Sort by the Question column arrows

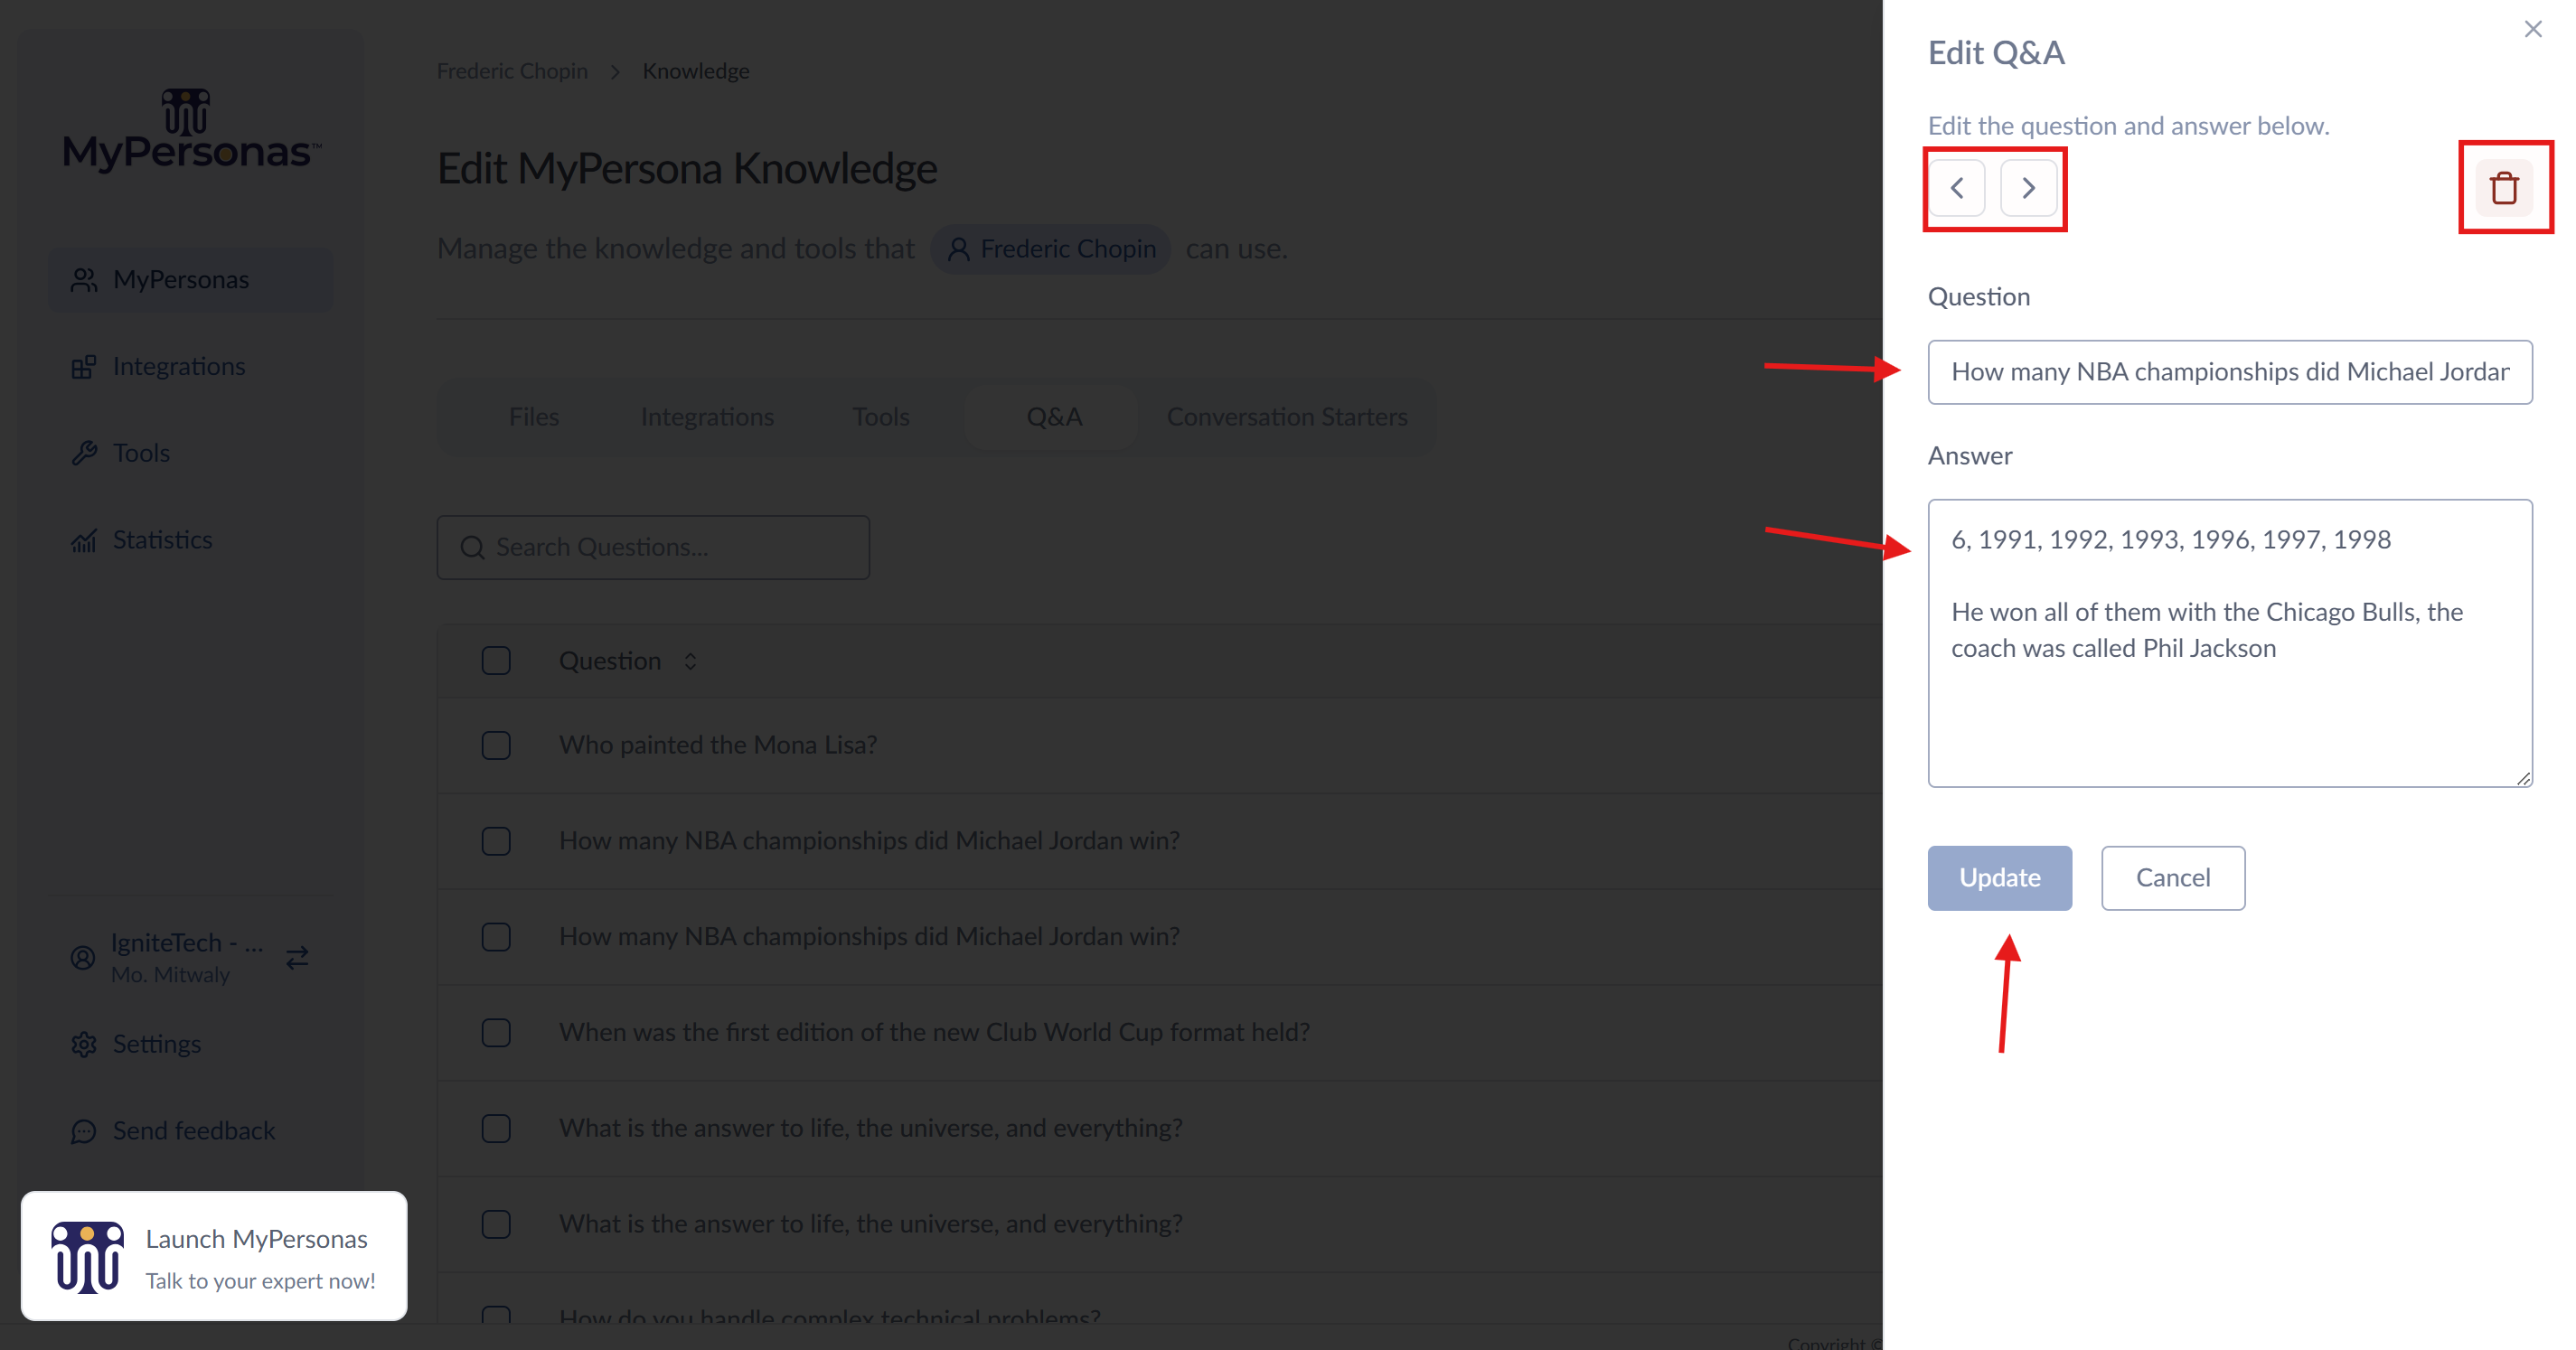[x=690, y=662]
